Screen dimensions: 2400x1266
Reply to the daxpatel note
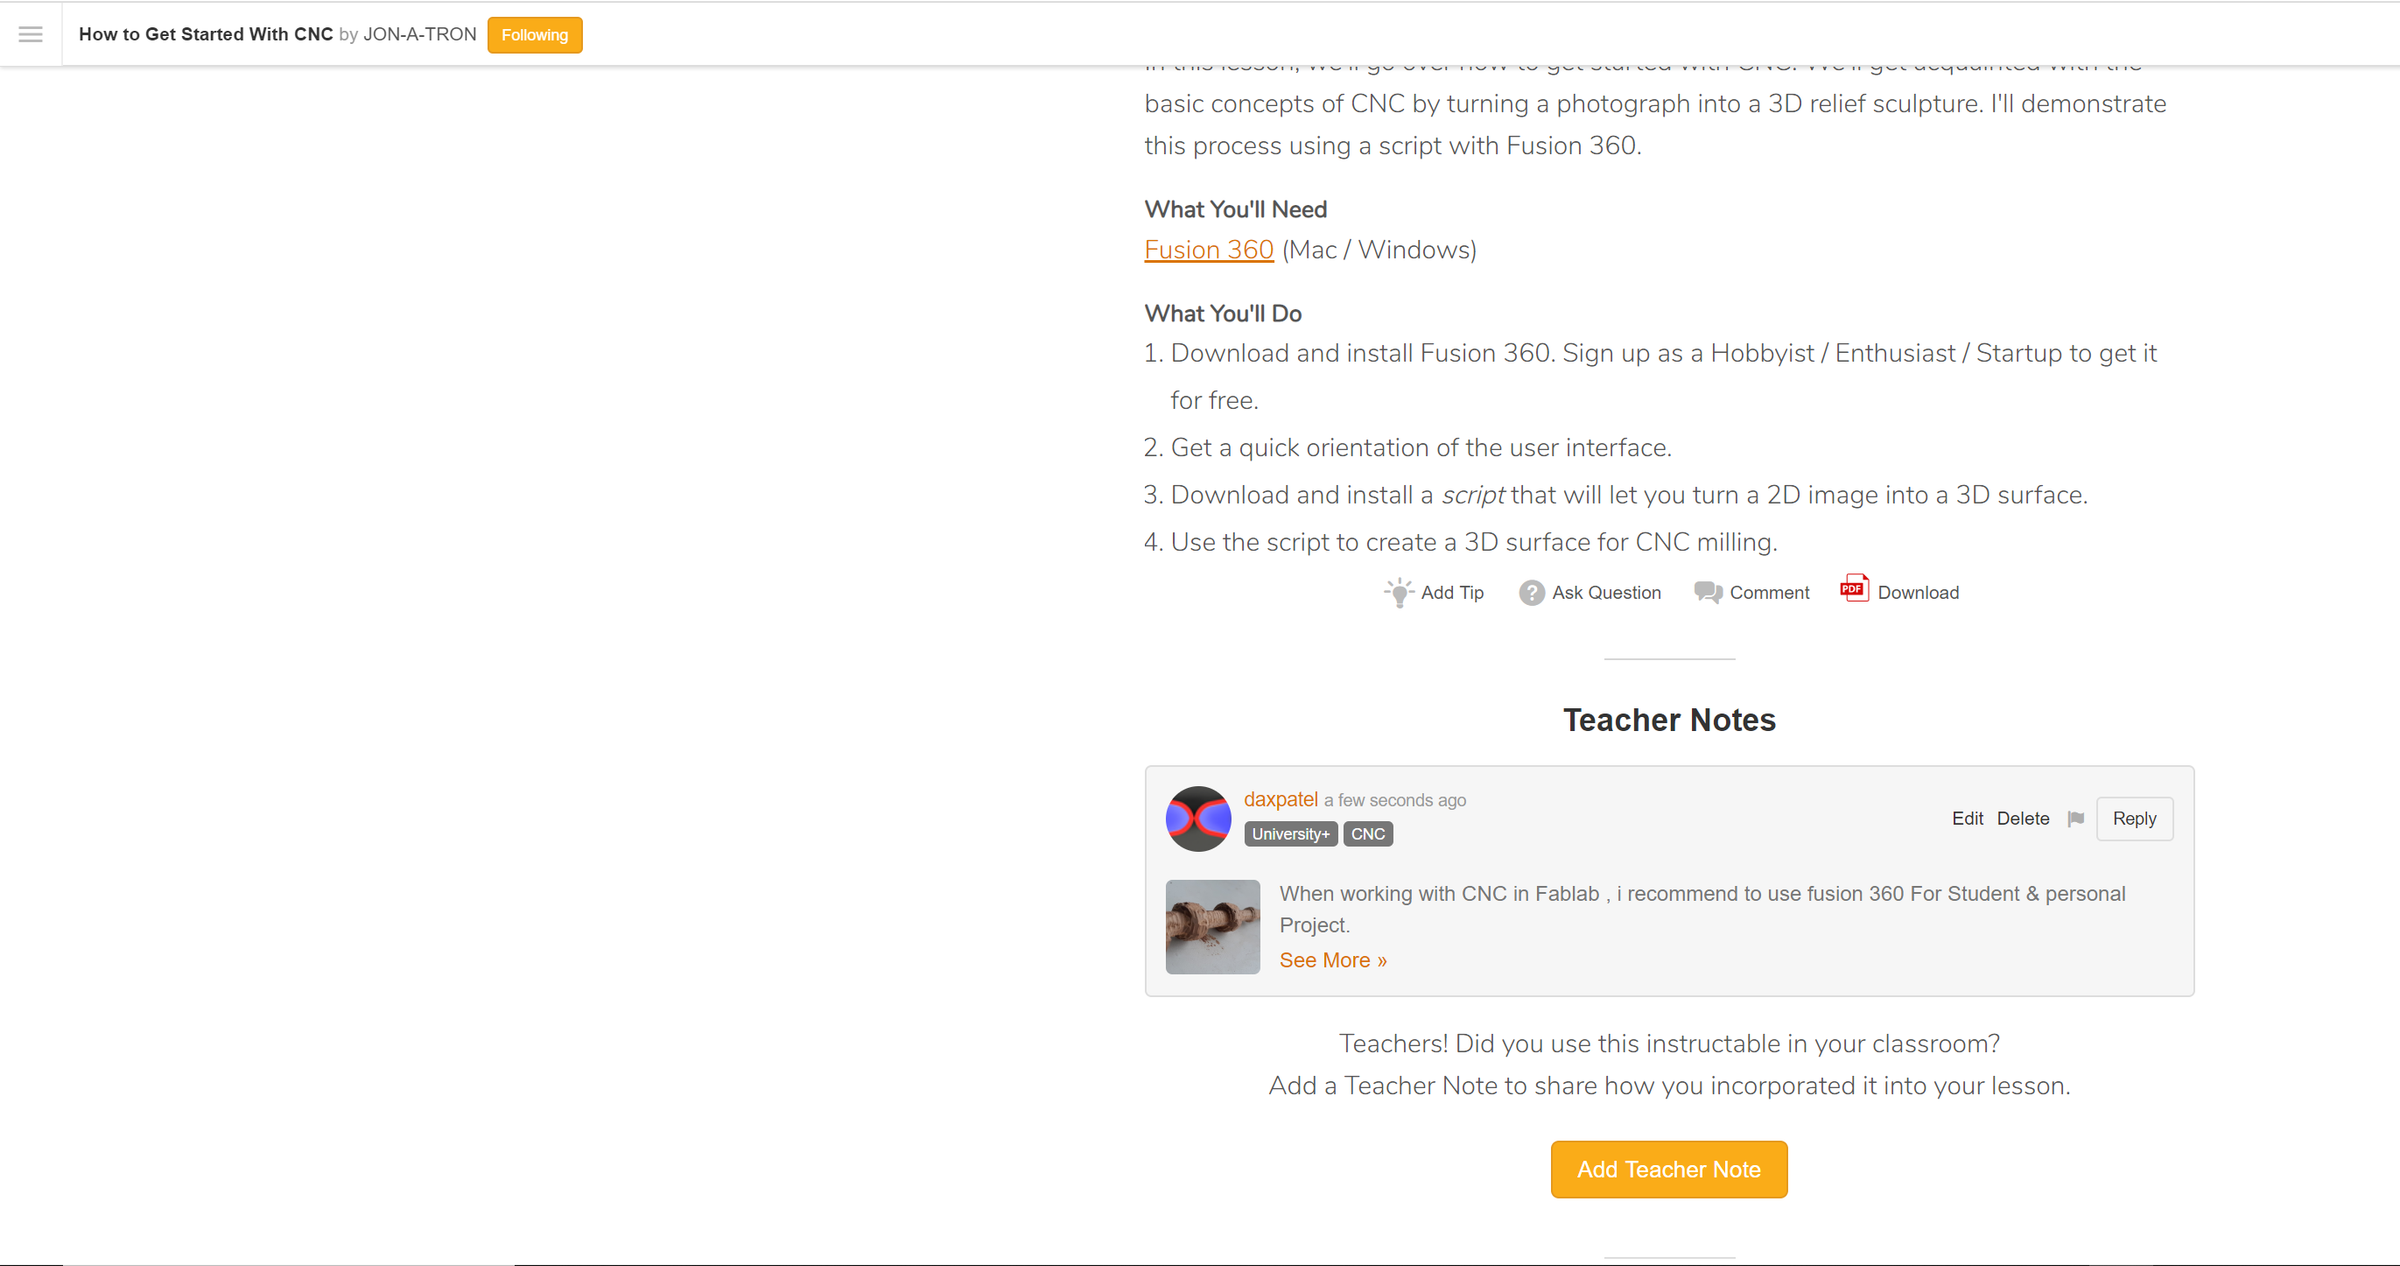click(x=2134, y=819)
